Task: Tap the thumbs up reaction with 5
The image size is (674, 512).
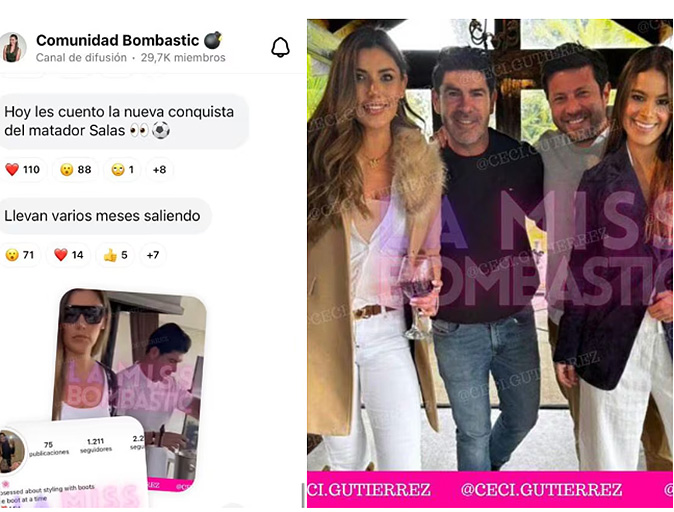Action: (115, 255)
